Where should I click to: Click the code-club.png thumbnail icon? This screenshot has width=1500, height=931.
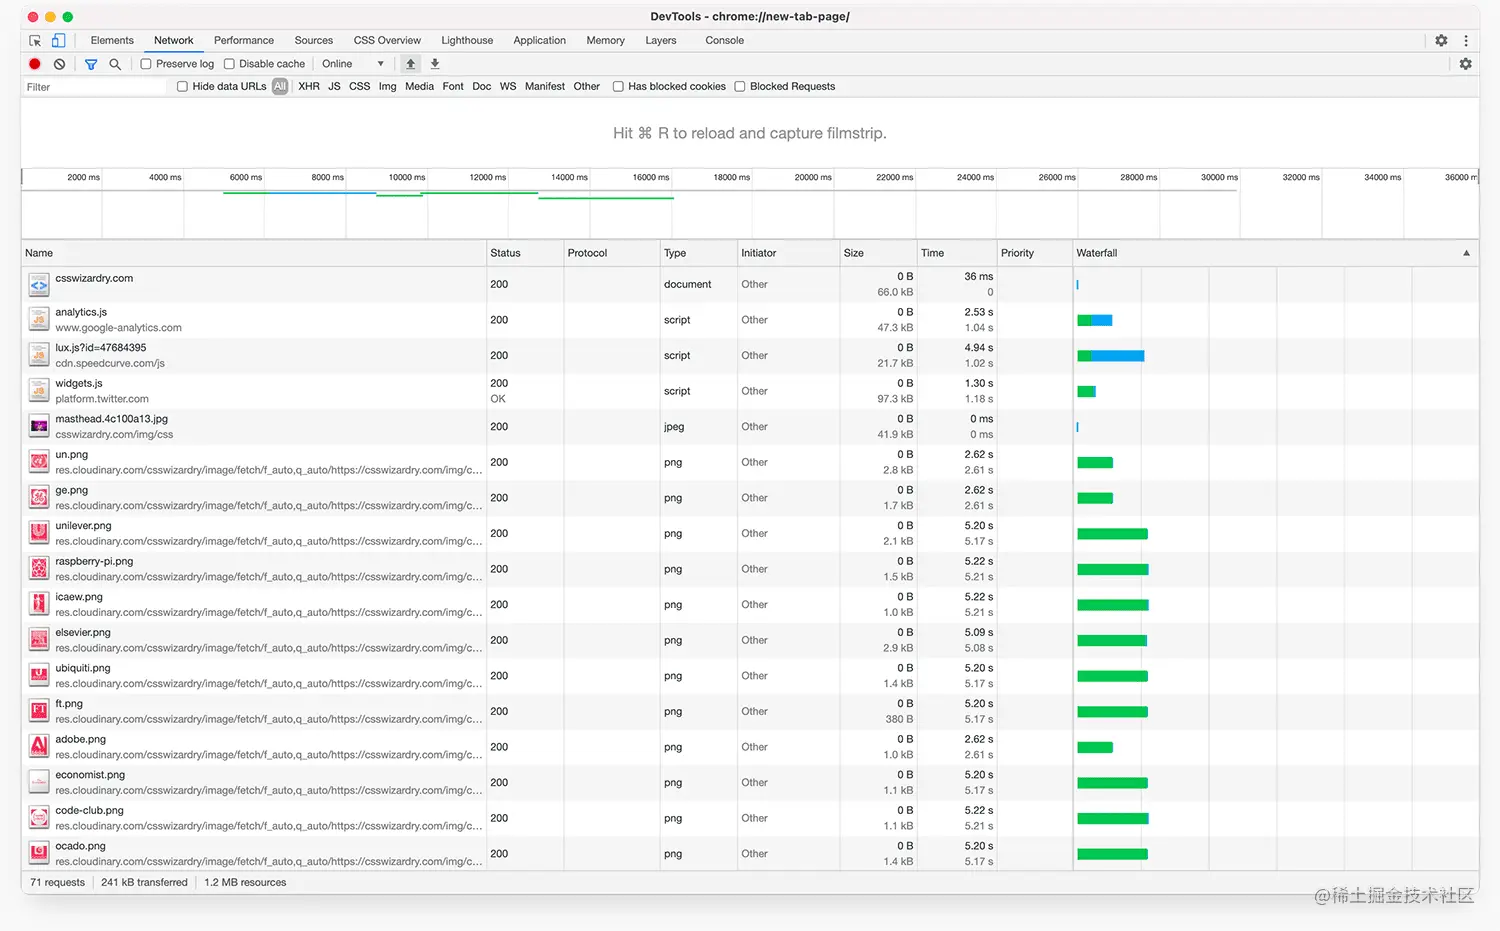click(39, 818)
